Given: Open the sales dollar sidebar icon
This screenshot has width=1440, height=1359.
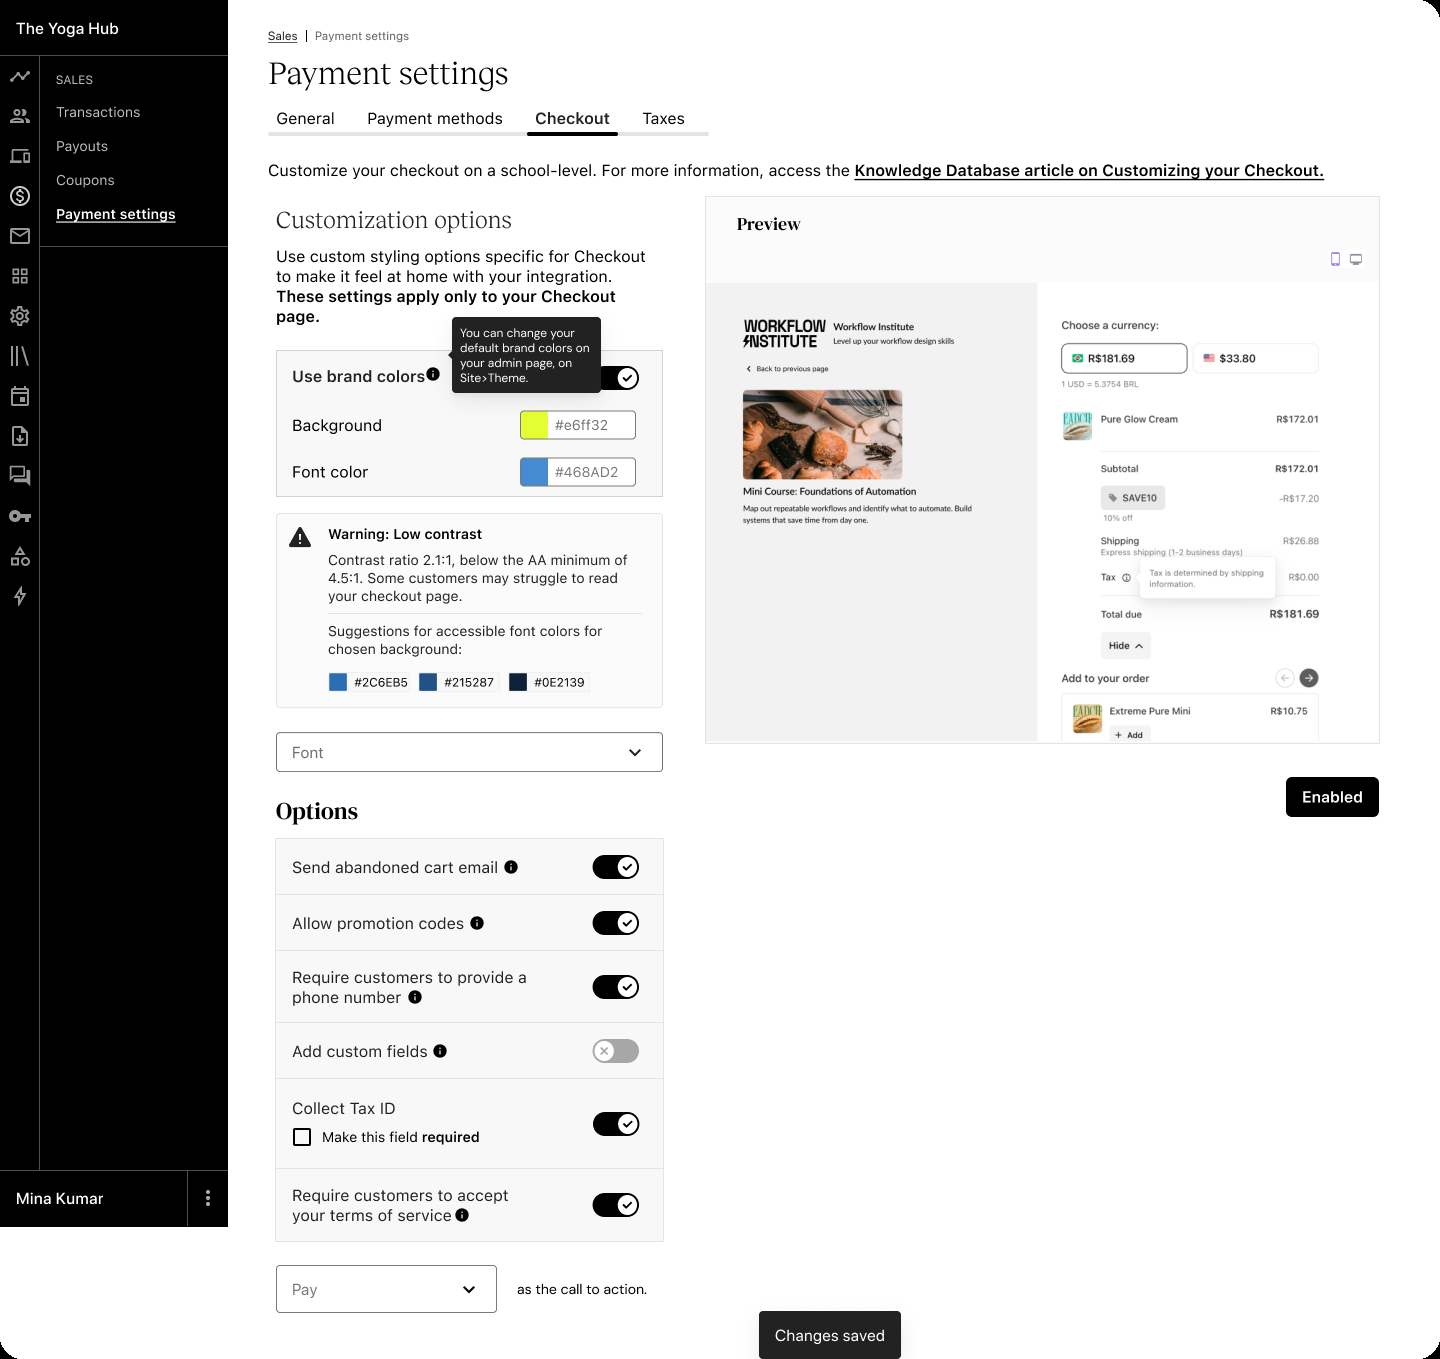Looking at the screenshot, I should [x=20, y=196].
